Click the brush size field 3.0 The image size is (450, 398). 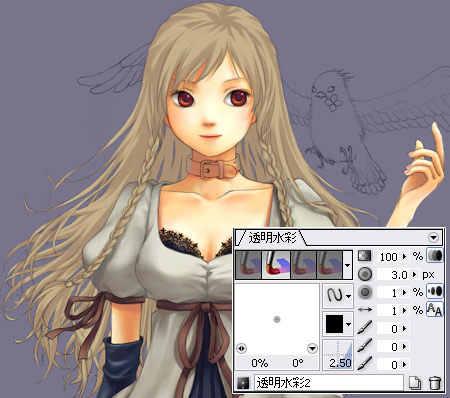pyautogui.click(x=394, y=274)
